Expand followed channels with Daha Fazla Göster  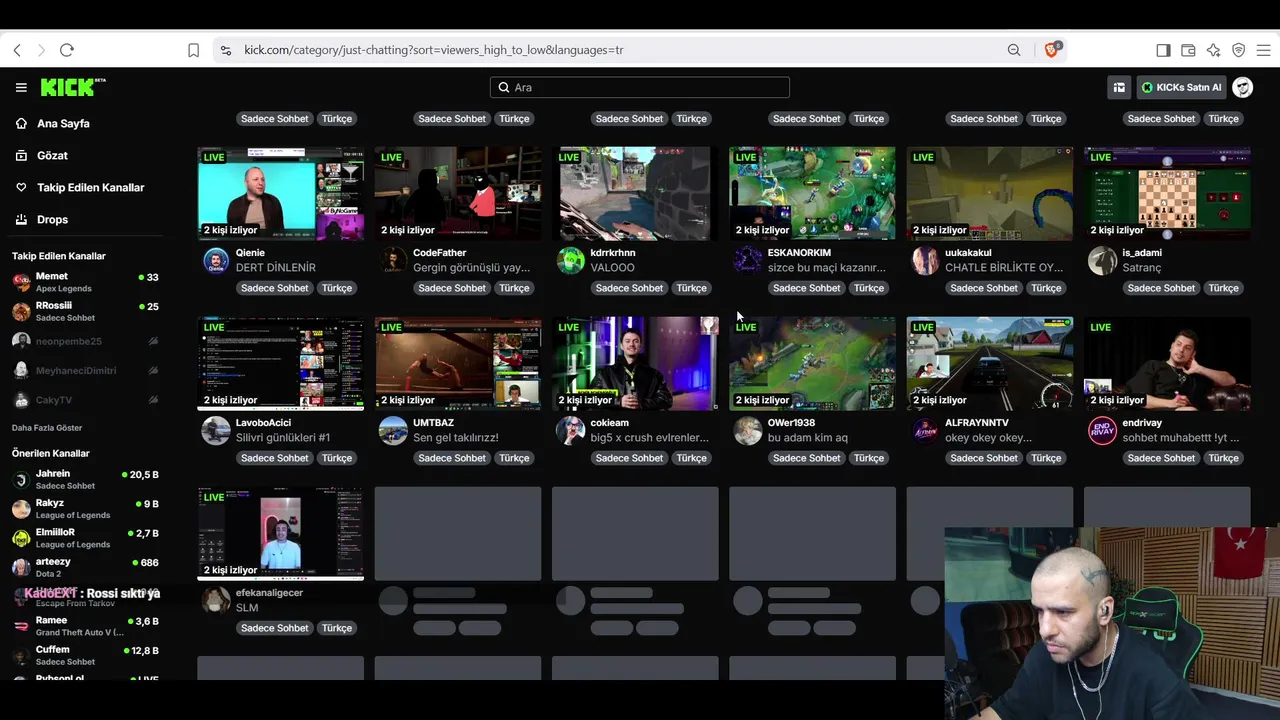[x=47, y=428]
